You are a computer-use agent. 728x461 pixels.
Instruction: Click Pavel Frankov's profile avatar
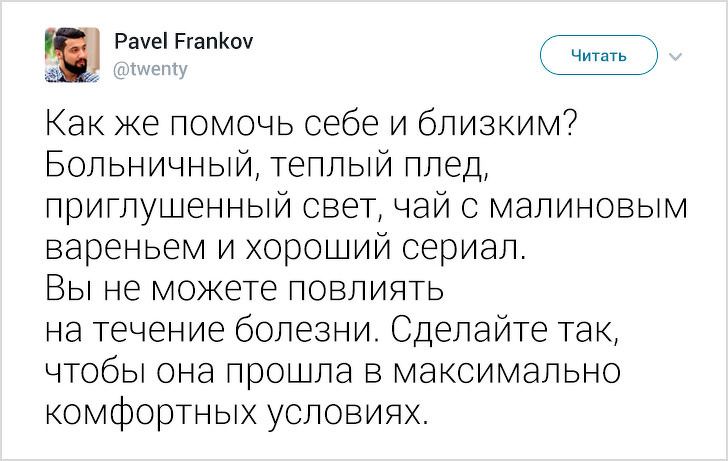point(72,55)
